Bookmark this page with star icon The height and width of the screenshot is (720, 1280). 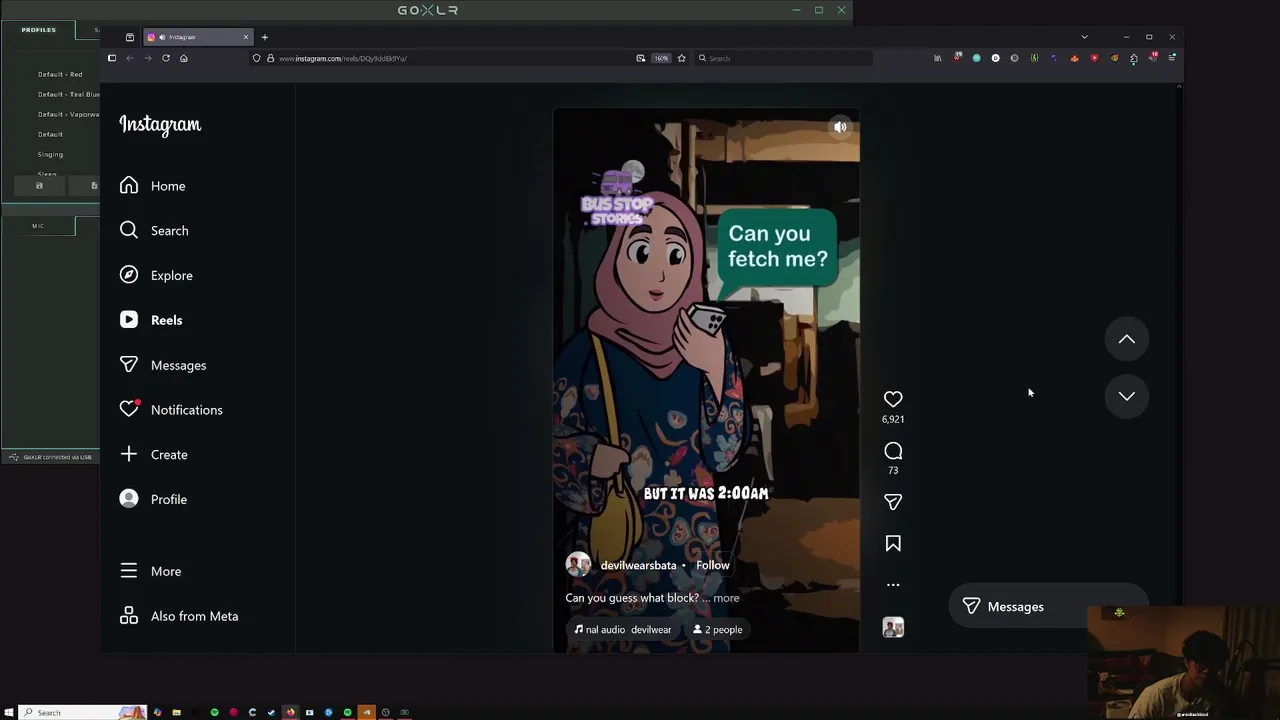coord(681,58)
